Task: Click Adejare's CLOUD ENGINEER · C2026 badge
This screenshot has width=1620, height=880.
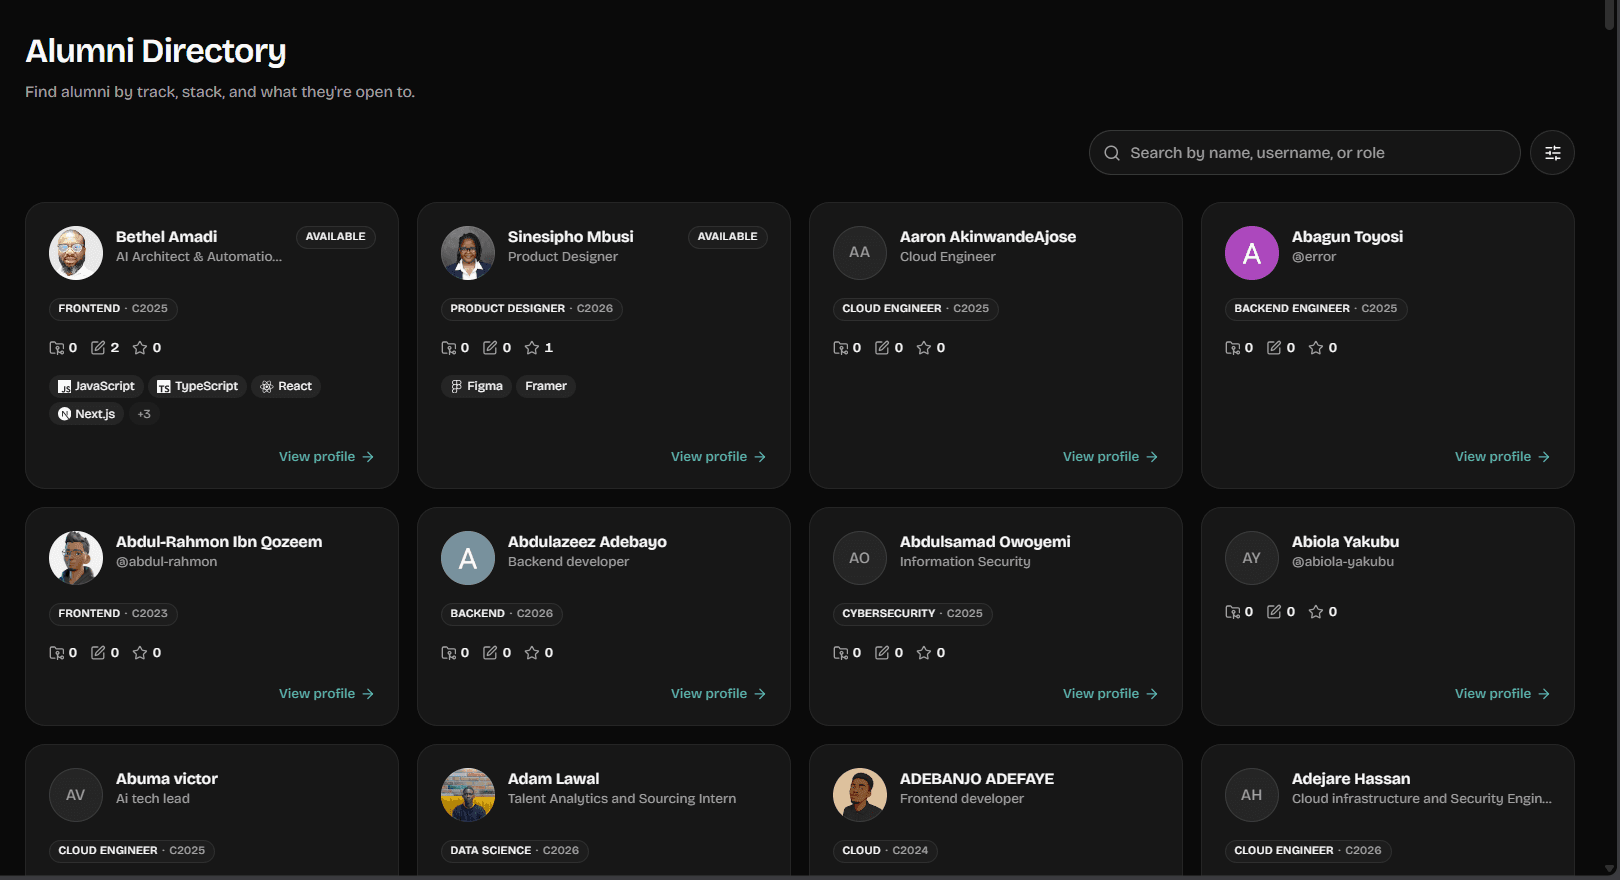Action: click(x=1308, y=851)
